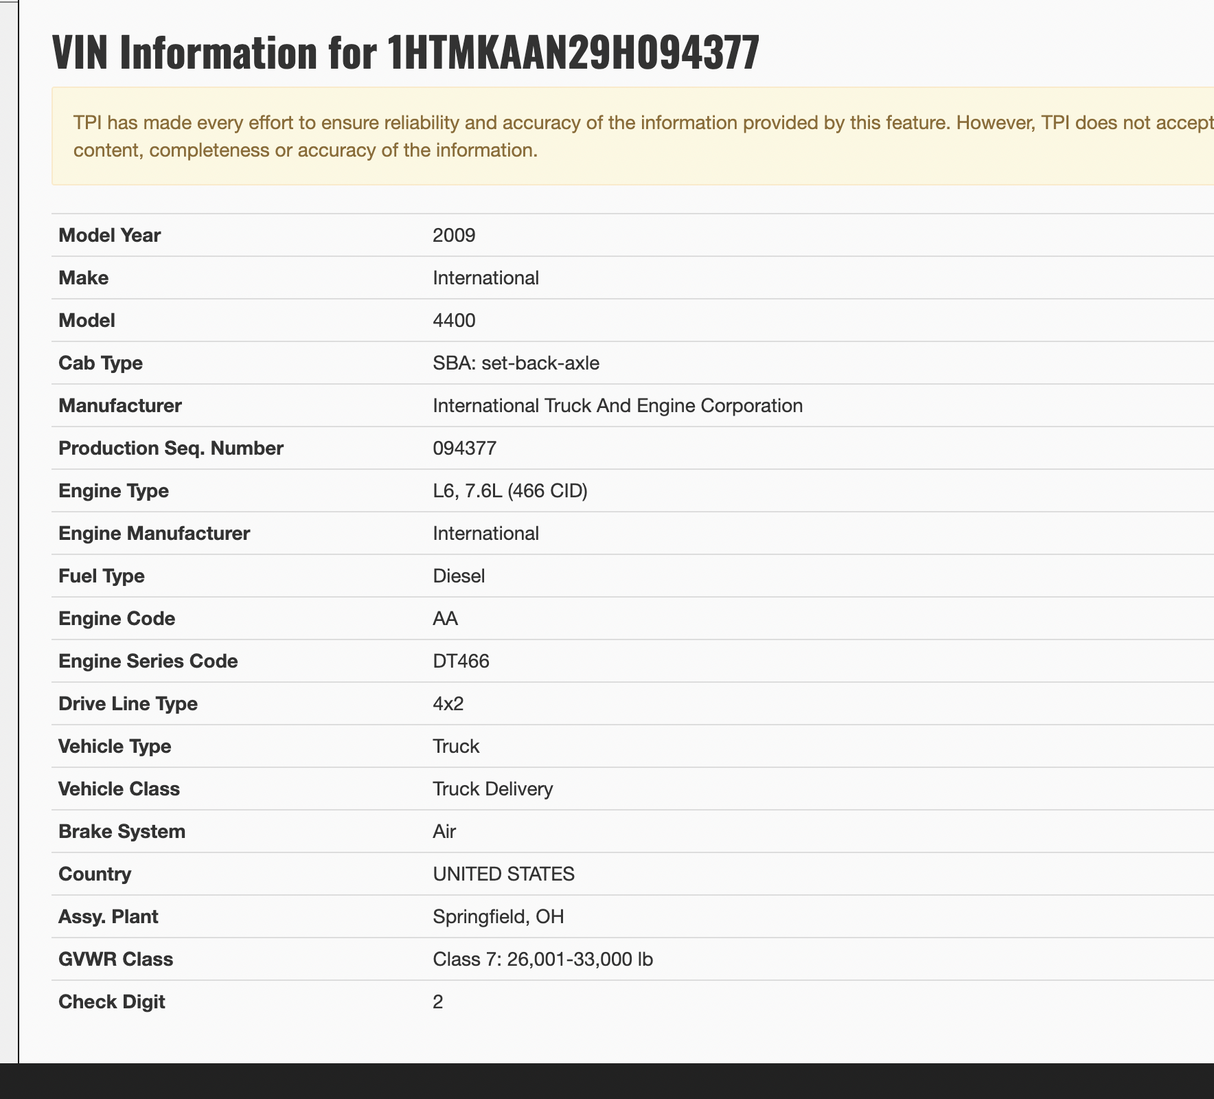Click the Class 7 GVWR class value
The width and height of the screenshot is (1214, 1099).
tap(542, 959)
